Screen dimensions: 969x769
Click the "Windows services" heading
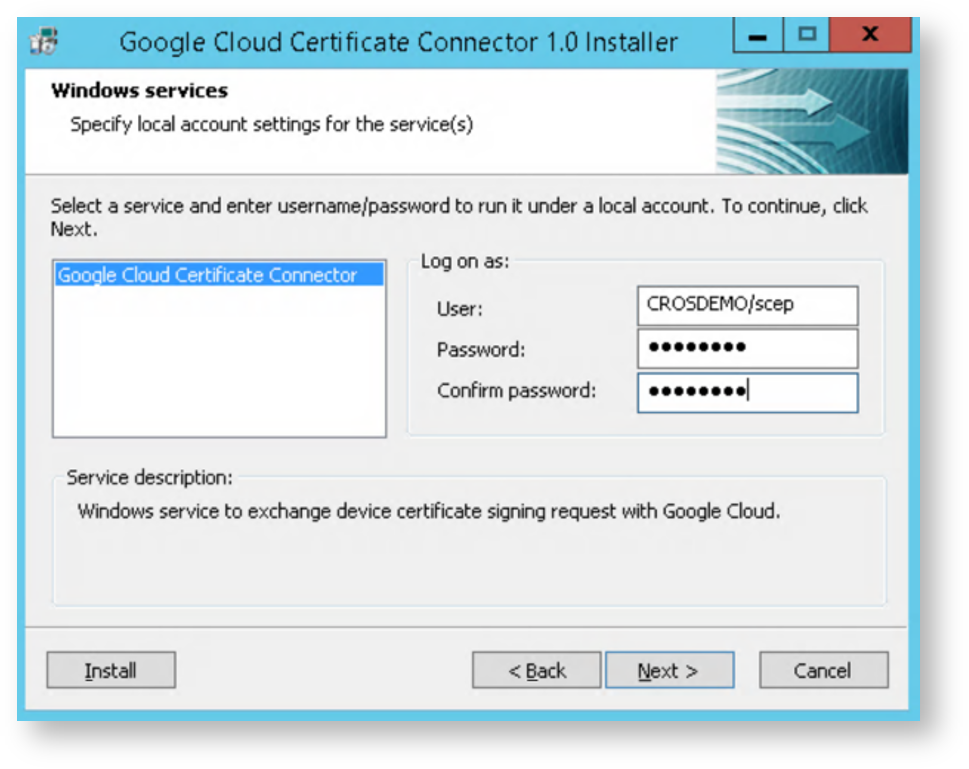pos(139,91)
